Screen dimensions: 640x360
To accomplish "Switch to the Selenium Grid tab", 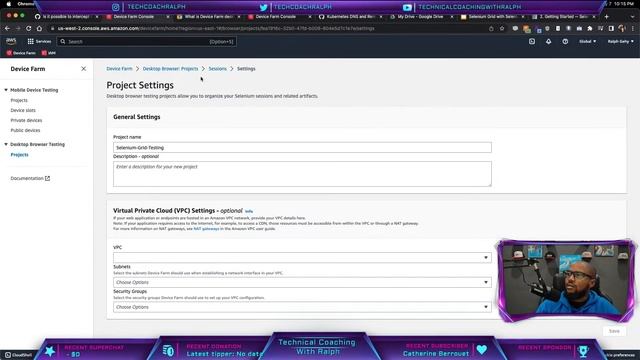I will click(492, 17).
